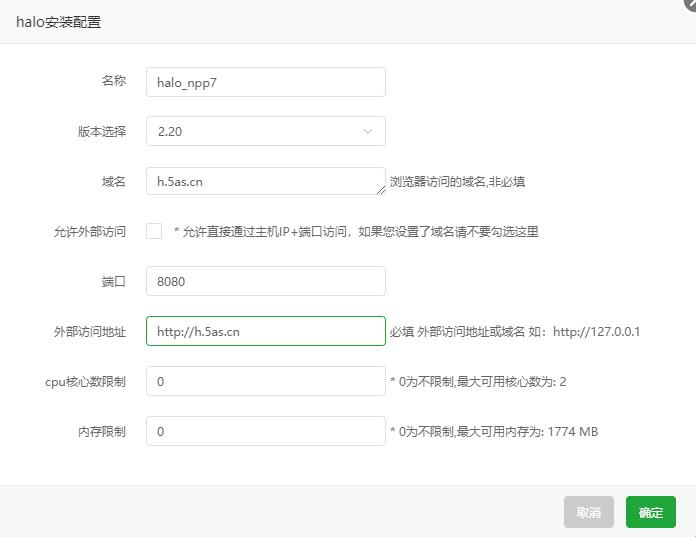Screen dimensions: 696x537
Task: Tick the 允许外部访问 checkbox
Action: [154, 231]
